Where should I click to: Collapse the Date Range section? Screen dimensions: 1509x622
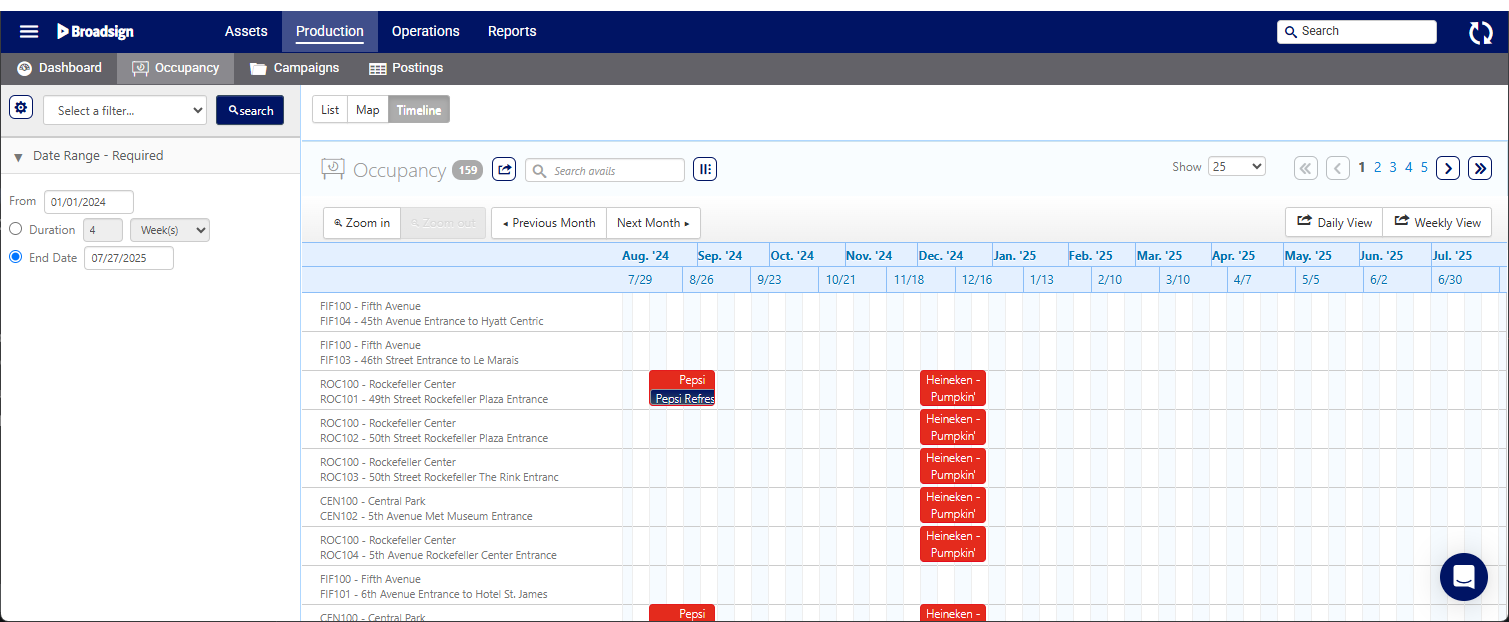pyautogui.click(x=18, y=157)
